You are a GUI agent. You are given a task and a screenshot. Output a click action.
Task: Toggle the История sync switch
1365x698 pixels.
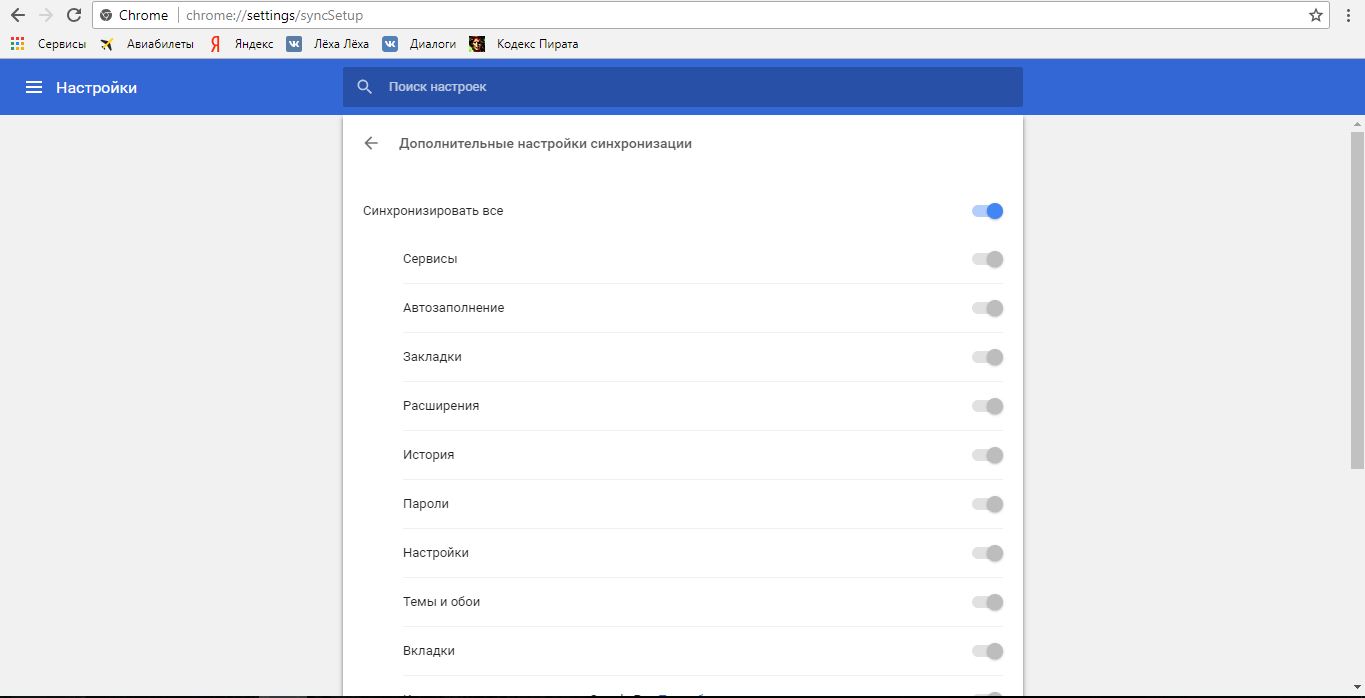pyautogui.click(x=987, y=455)
